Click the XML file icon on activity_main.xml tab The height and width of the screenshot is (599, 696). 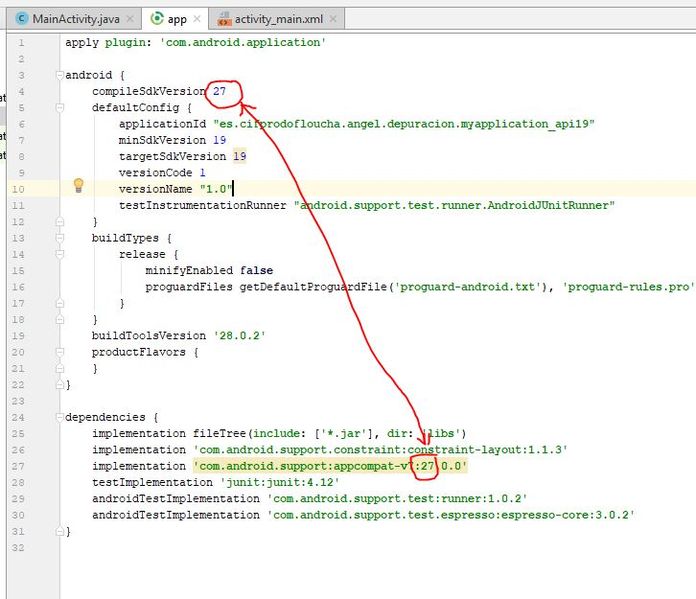[x=225, y=19]
